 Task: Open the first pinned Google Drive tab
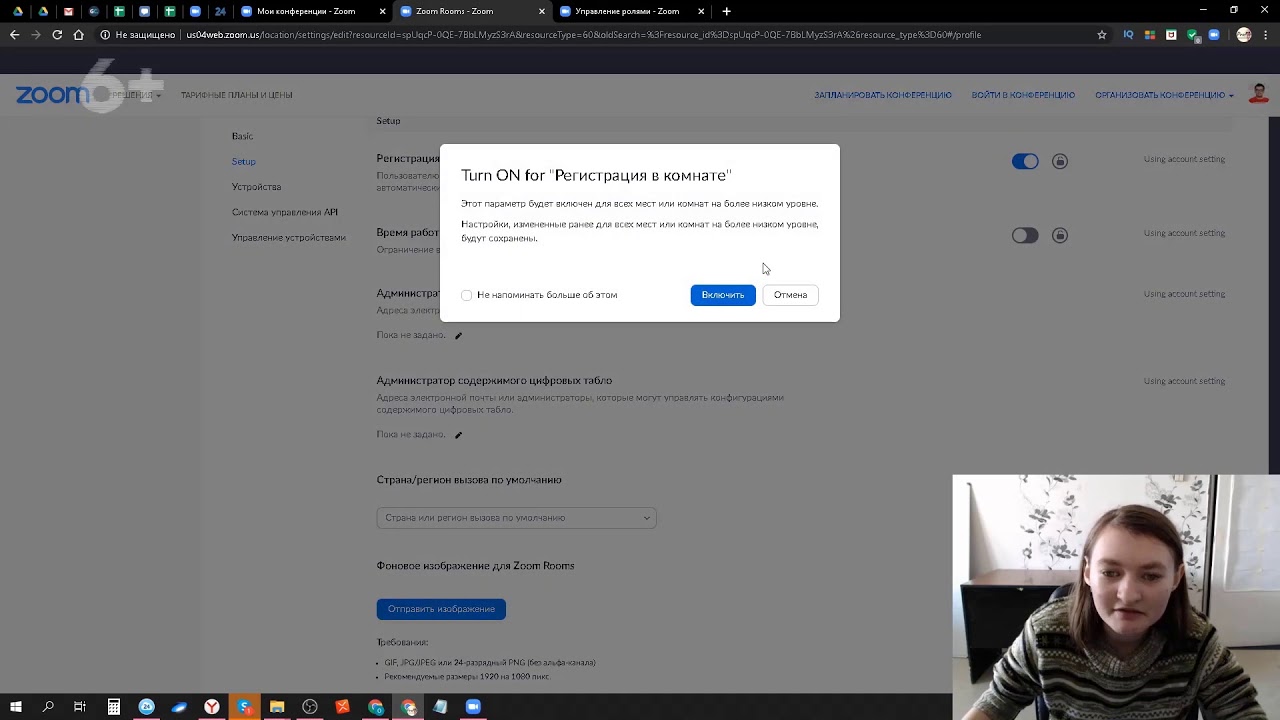[x=18, y=12]
